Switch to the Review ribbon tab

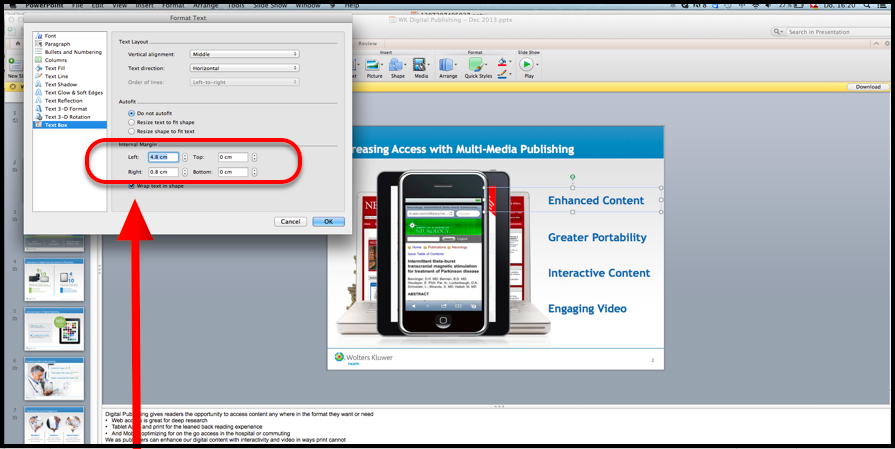pos(368,43)
